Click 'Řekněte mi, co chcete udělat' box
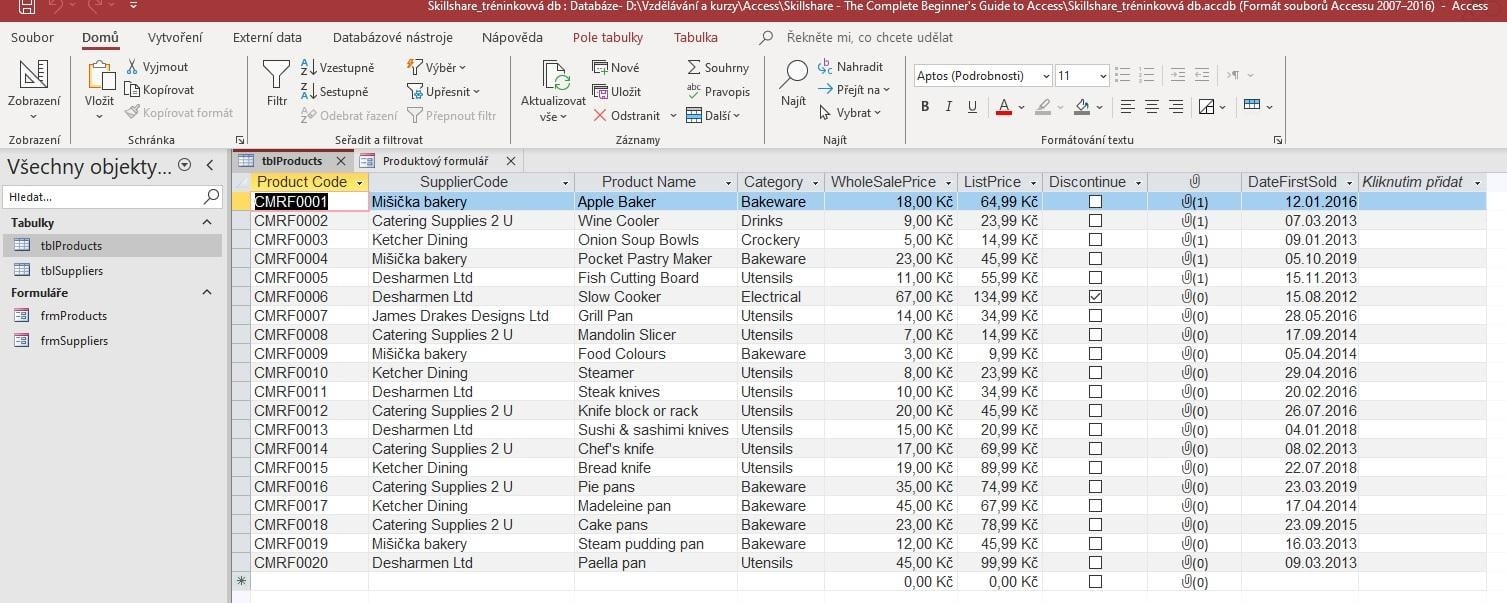The width and height of the screenshot is (1507, 603). 870,37
